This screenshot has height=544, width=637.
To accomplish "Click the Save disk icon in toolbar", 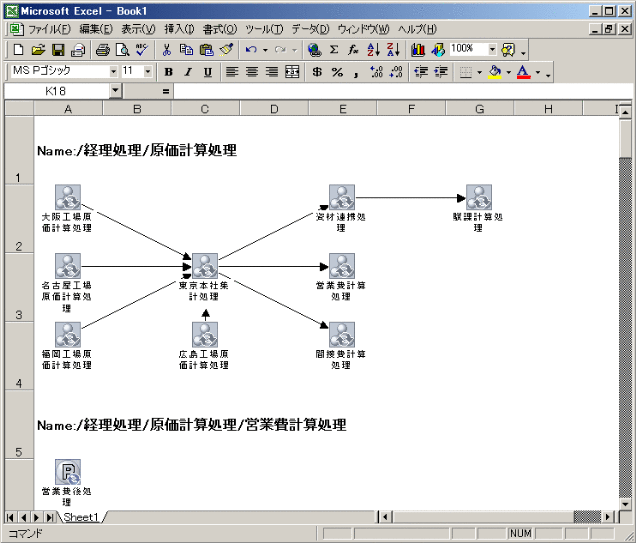I will 57,49.
